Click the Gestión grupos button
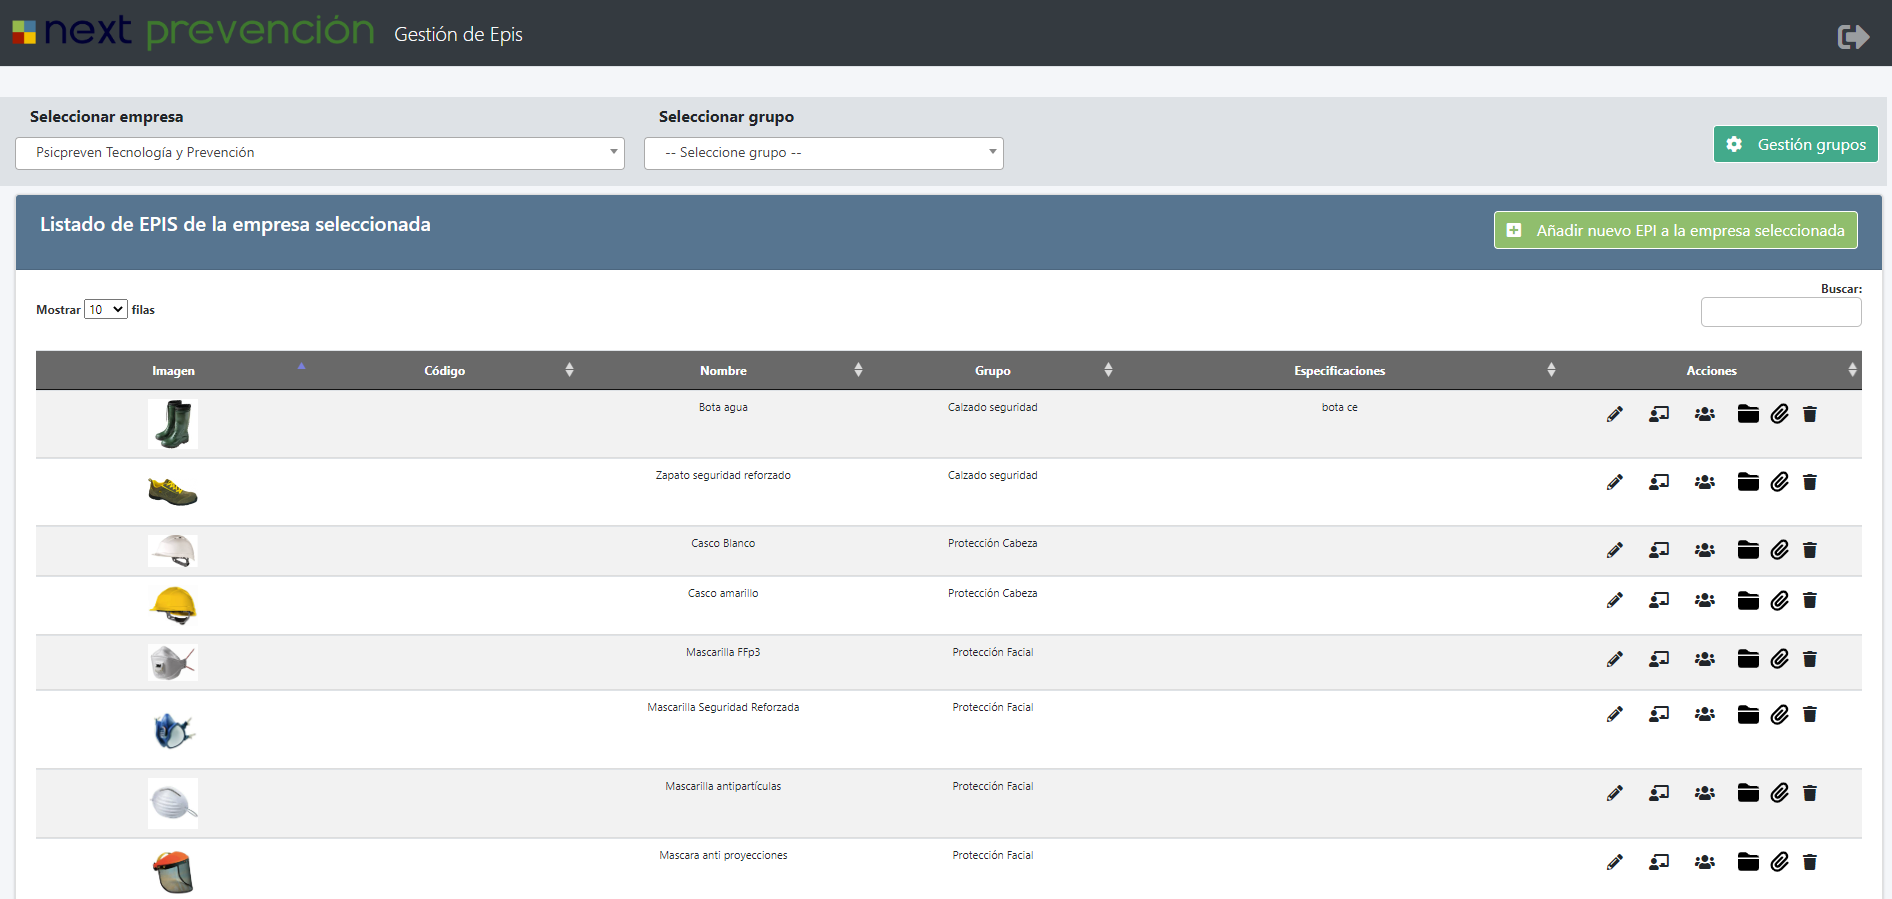Screen dimensions: 1892x899 coord(1796,144)
